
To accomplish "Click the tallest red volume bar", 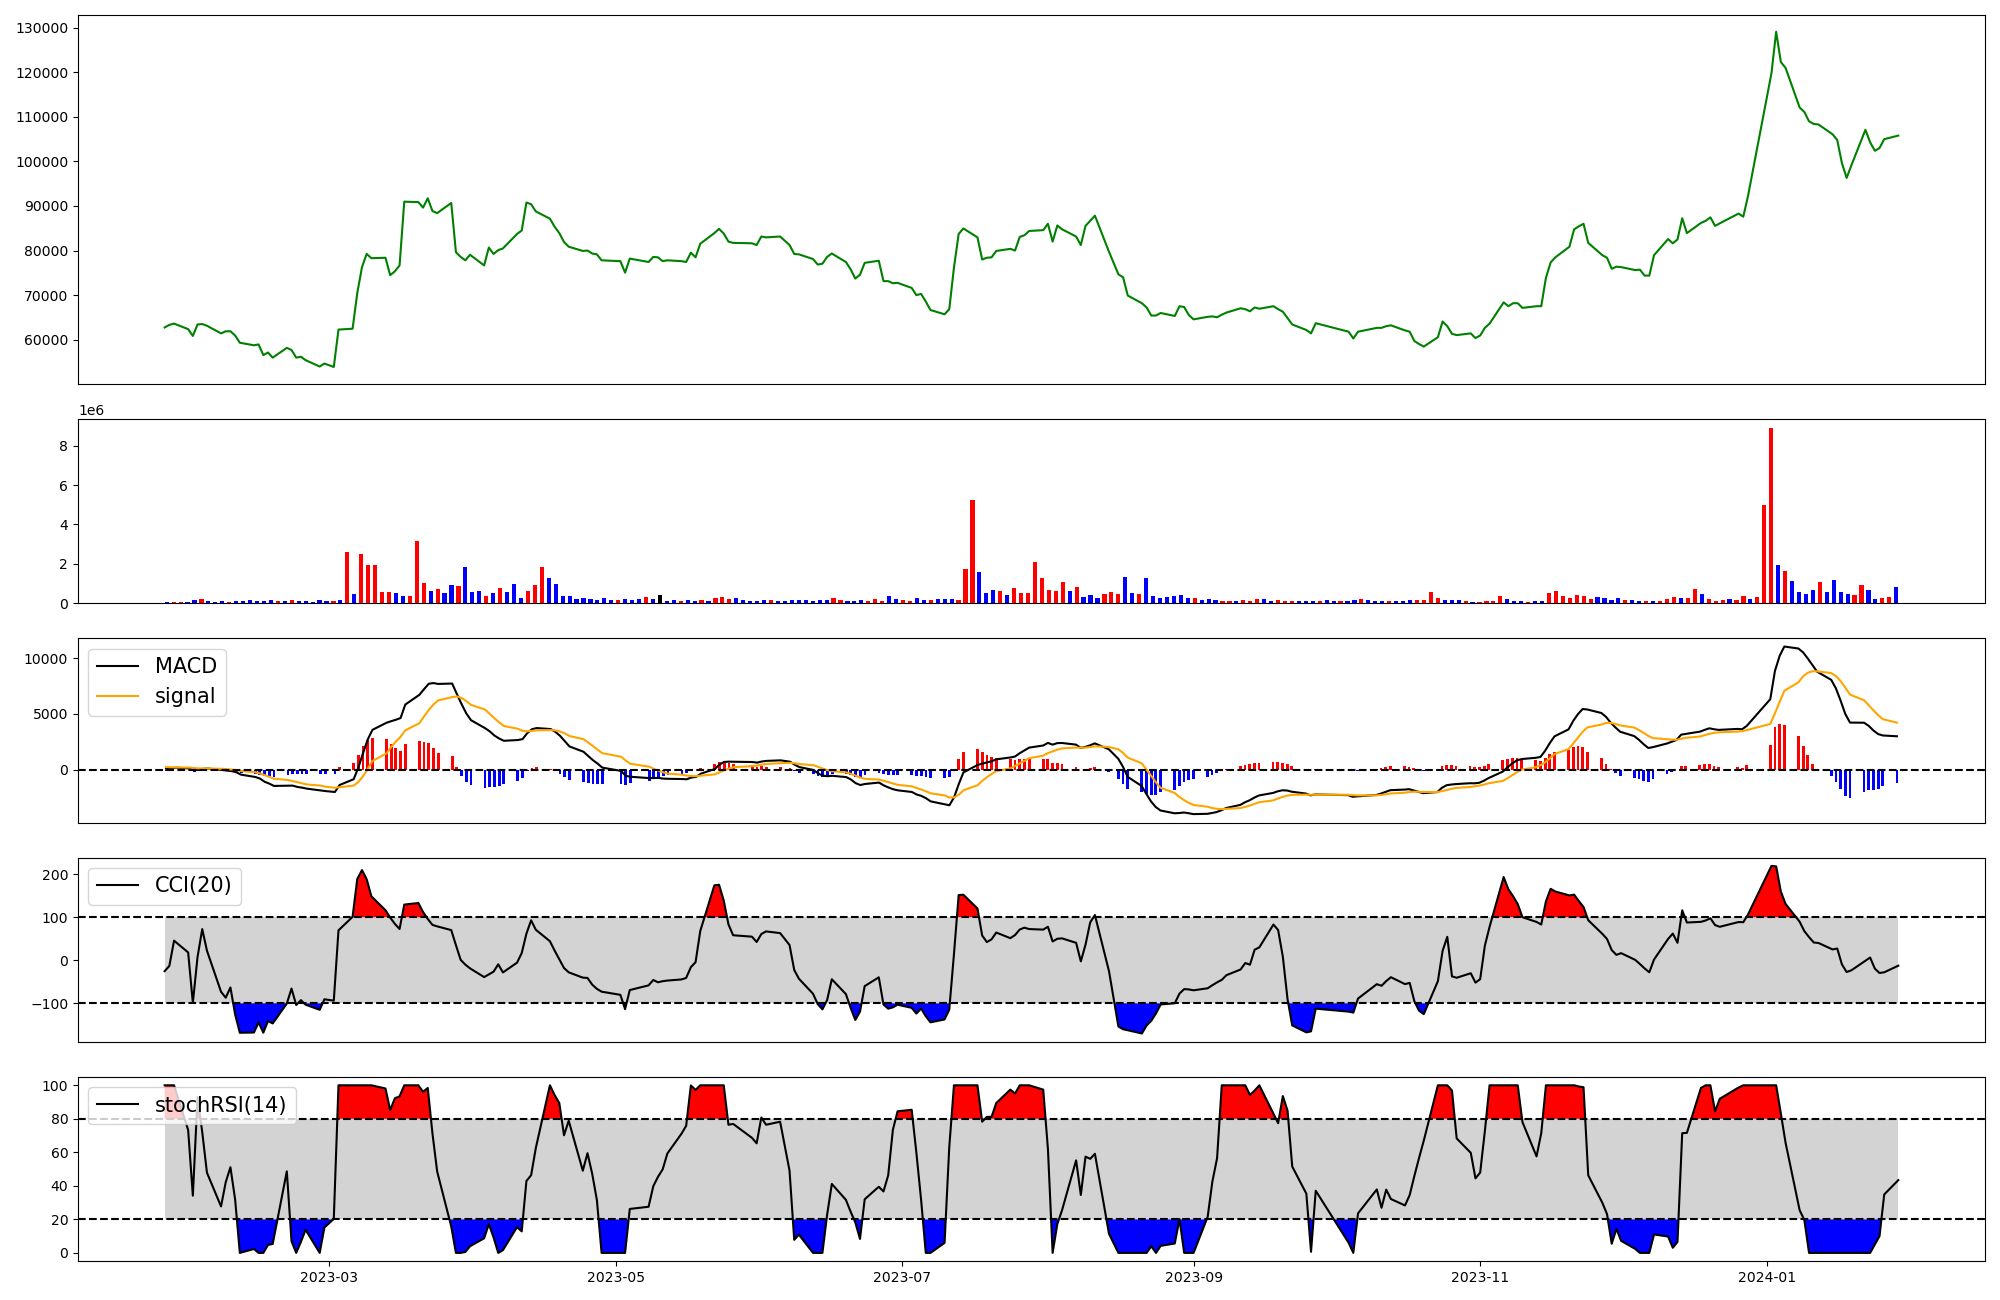I will click(1771, 515).
